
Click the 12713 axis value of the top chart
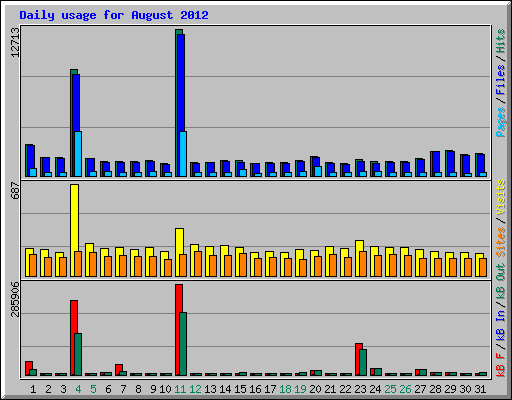[x=15, y=43]
